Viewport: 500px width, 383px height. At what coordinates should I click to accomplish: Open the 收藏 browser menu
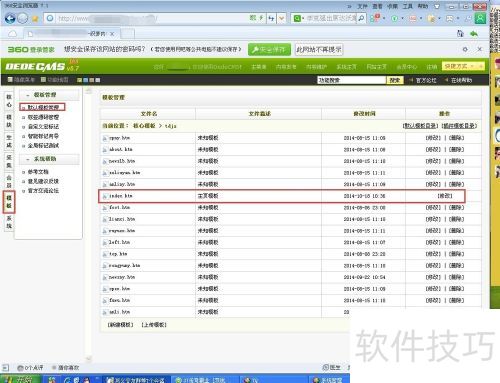click(x=392, y=6)
